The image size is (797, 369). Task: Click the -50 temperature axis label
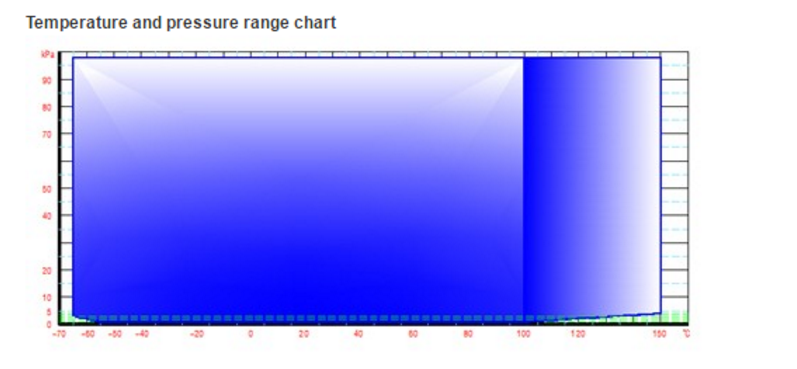[x=115, y=334]
